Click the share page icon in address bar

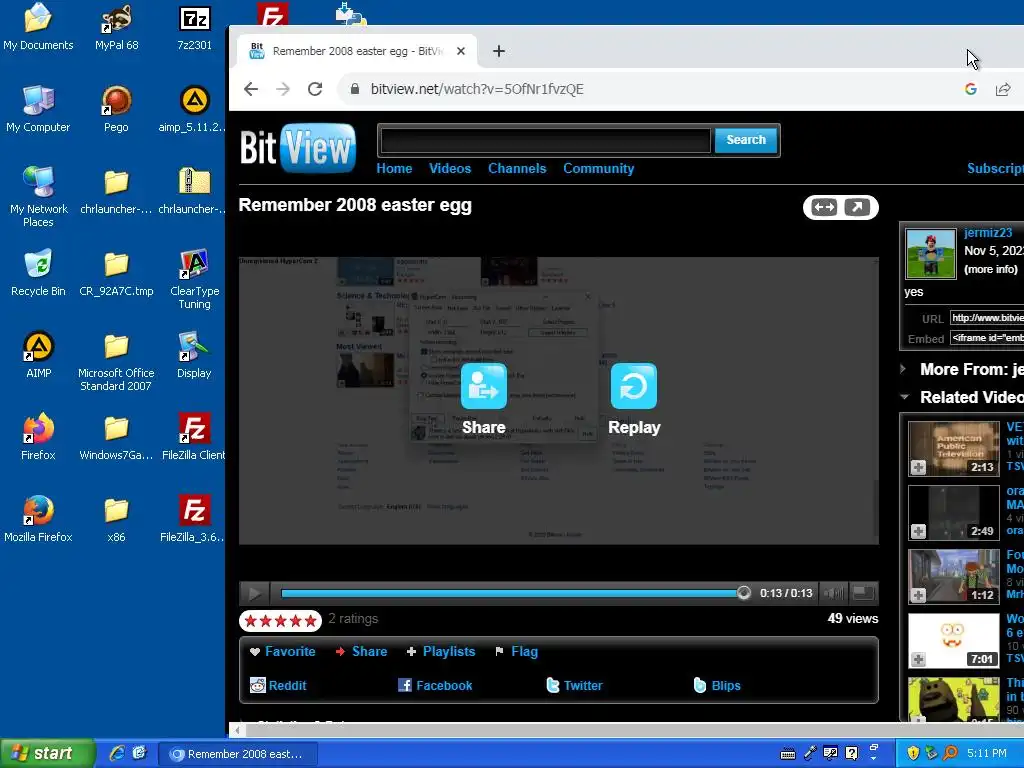(1003, 89)
